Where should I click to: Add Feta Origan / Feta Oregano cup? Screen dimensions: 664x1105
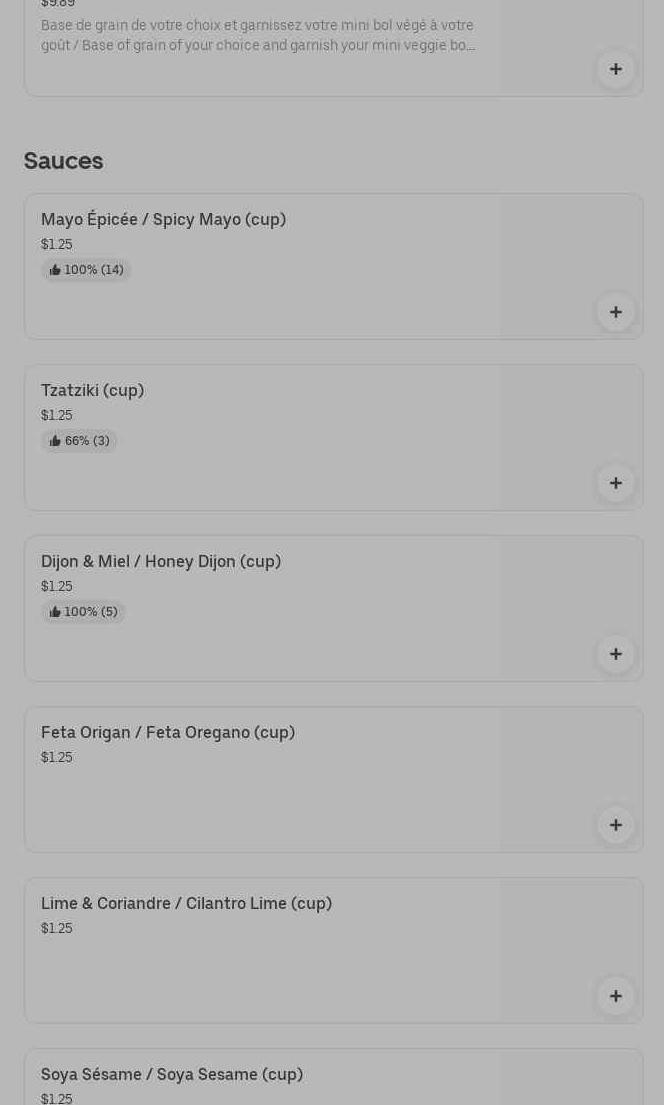pyautogui.click(x=615, y=825)
